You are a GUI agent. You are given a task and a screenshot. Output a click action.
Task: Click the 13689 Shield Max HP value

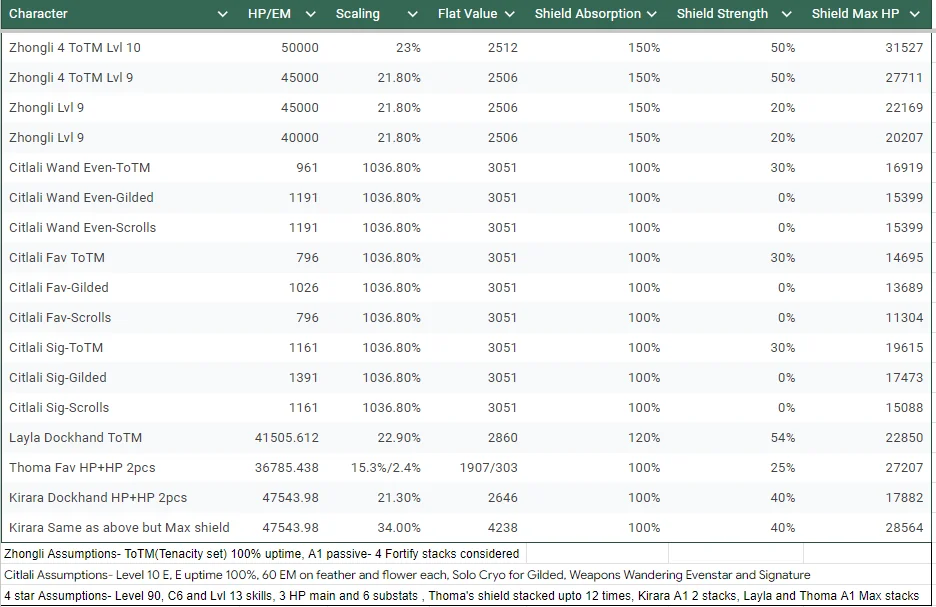904,288
